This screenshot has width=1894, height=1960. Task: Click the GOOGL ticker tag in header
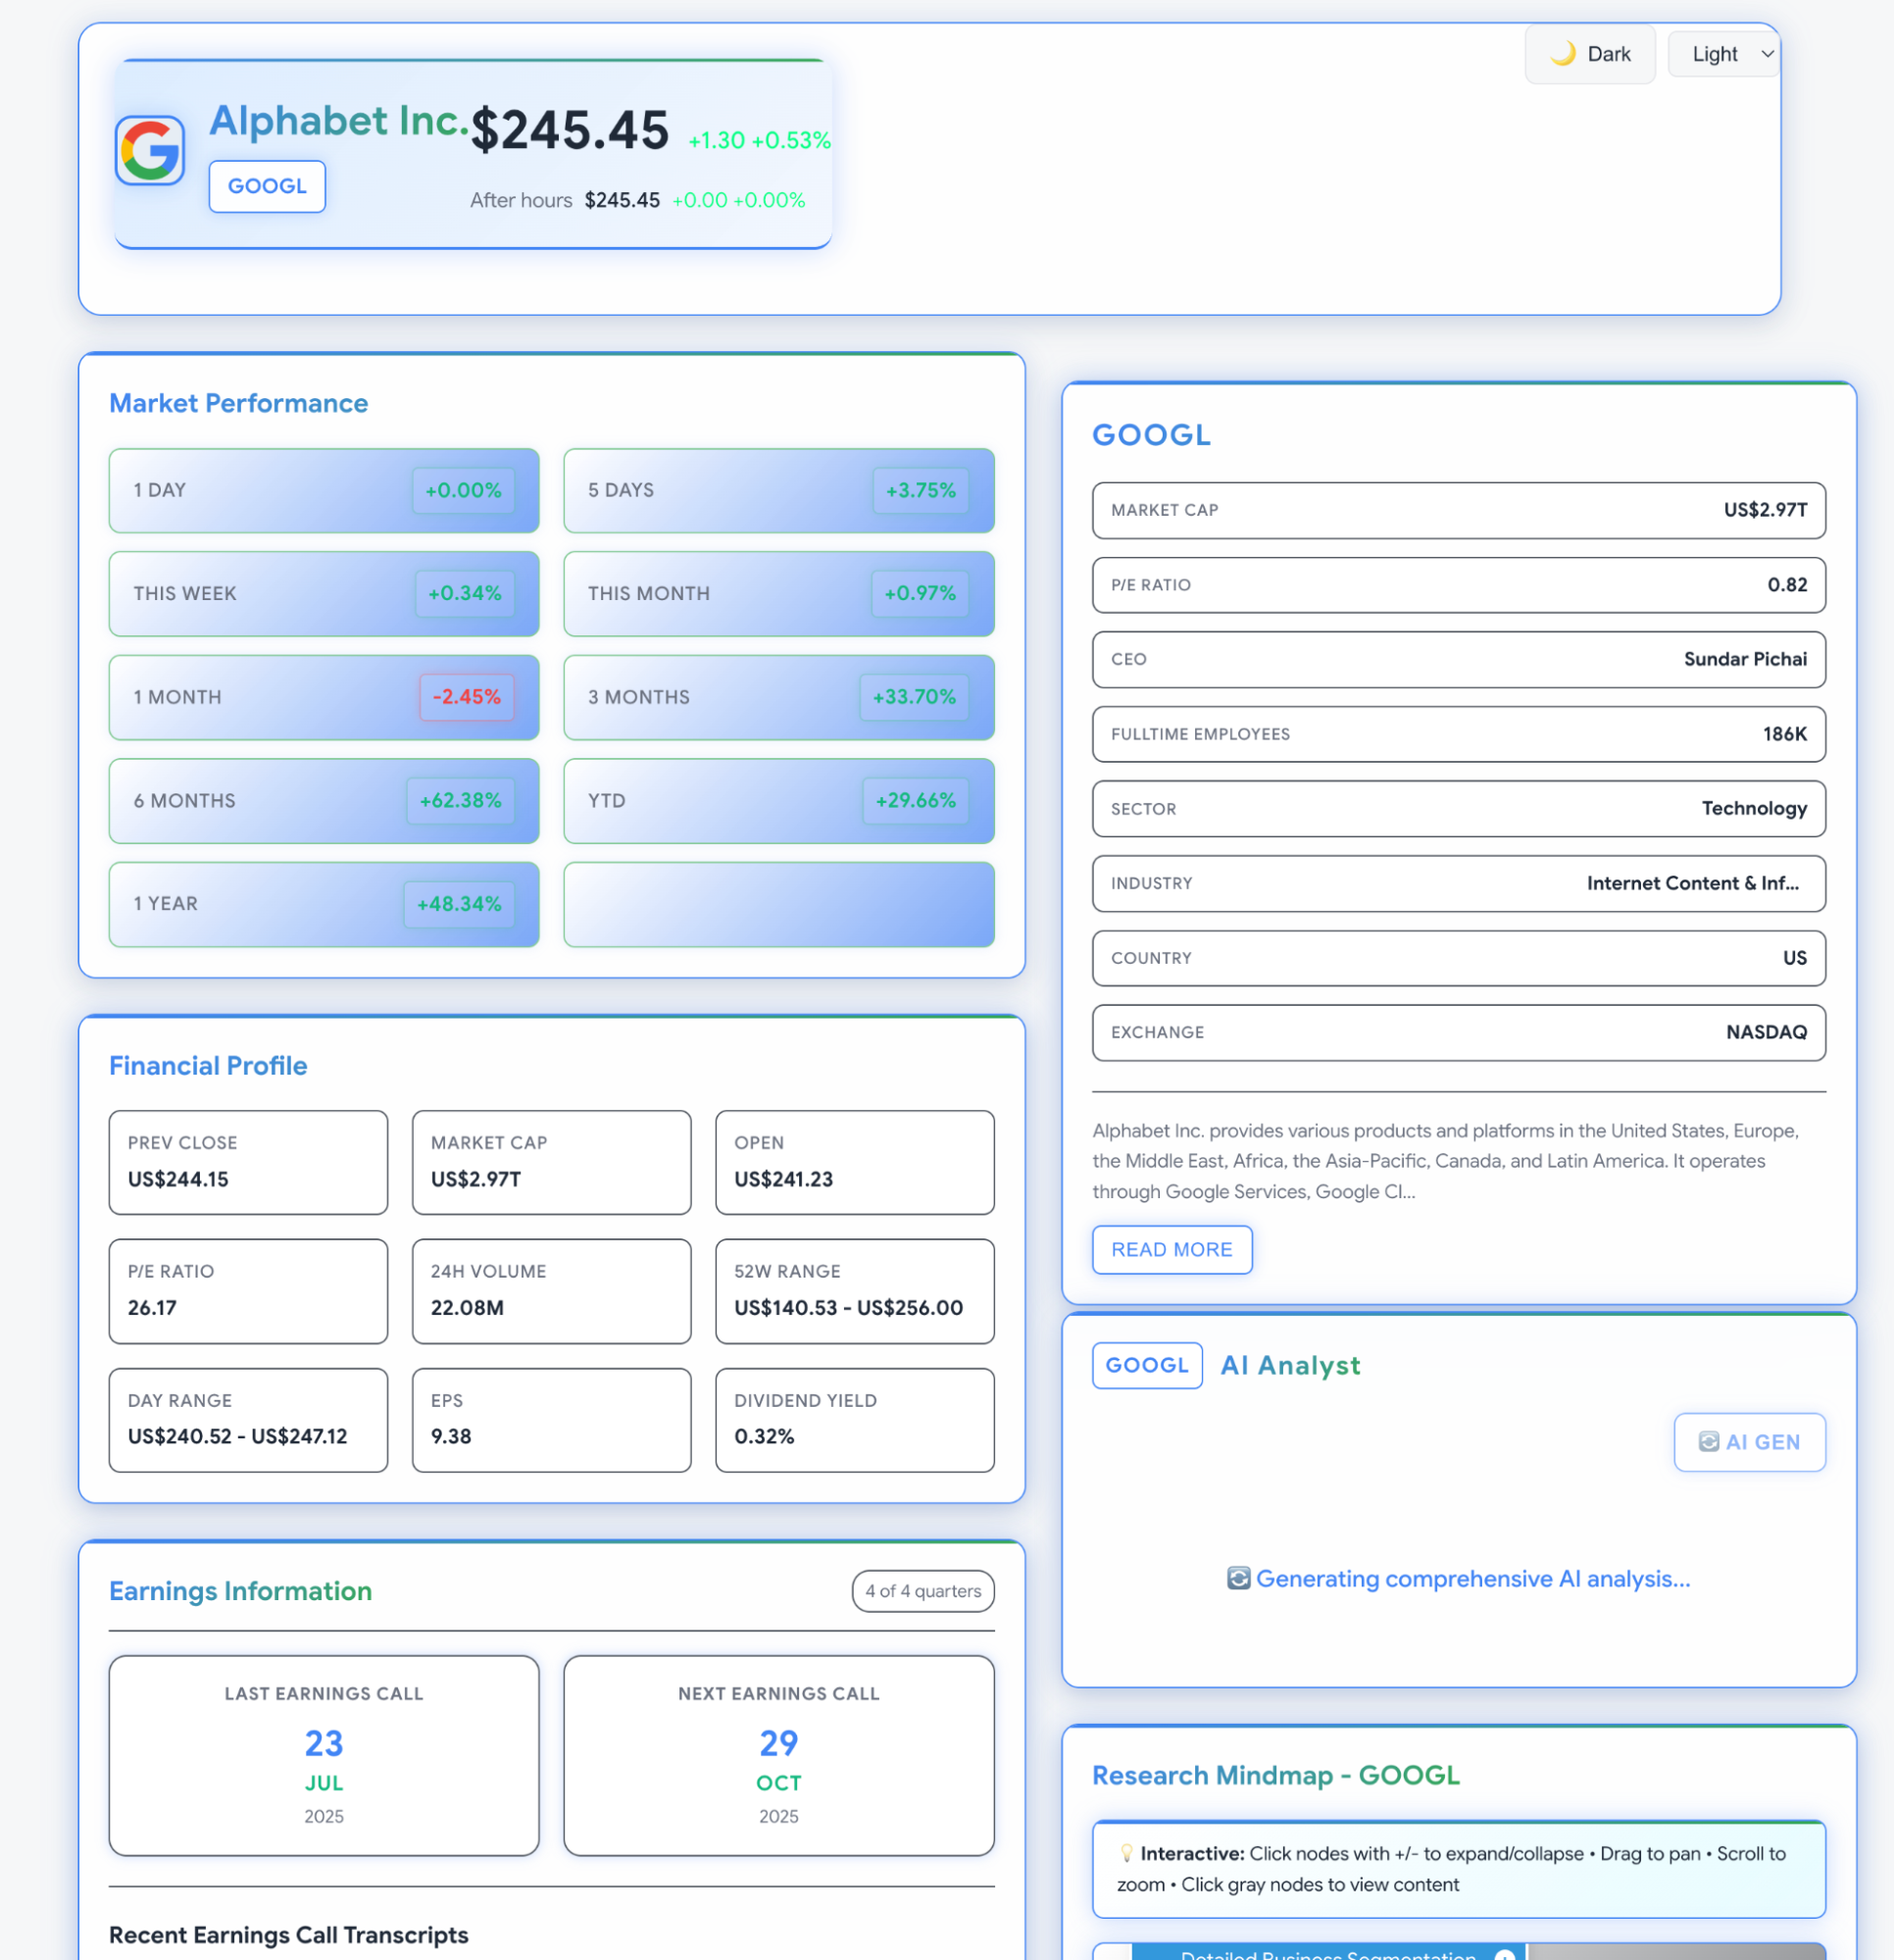coord(267,186)
